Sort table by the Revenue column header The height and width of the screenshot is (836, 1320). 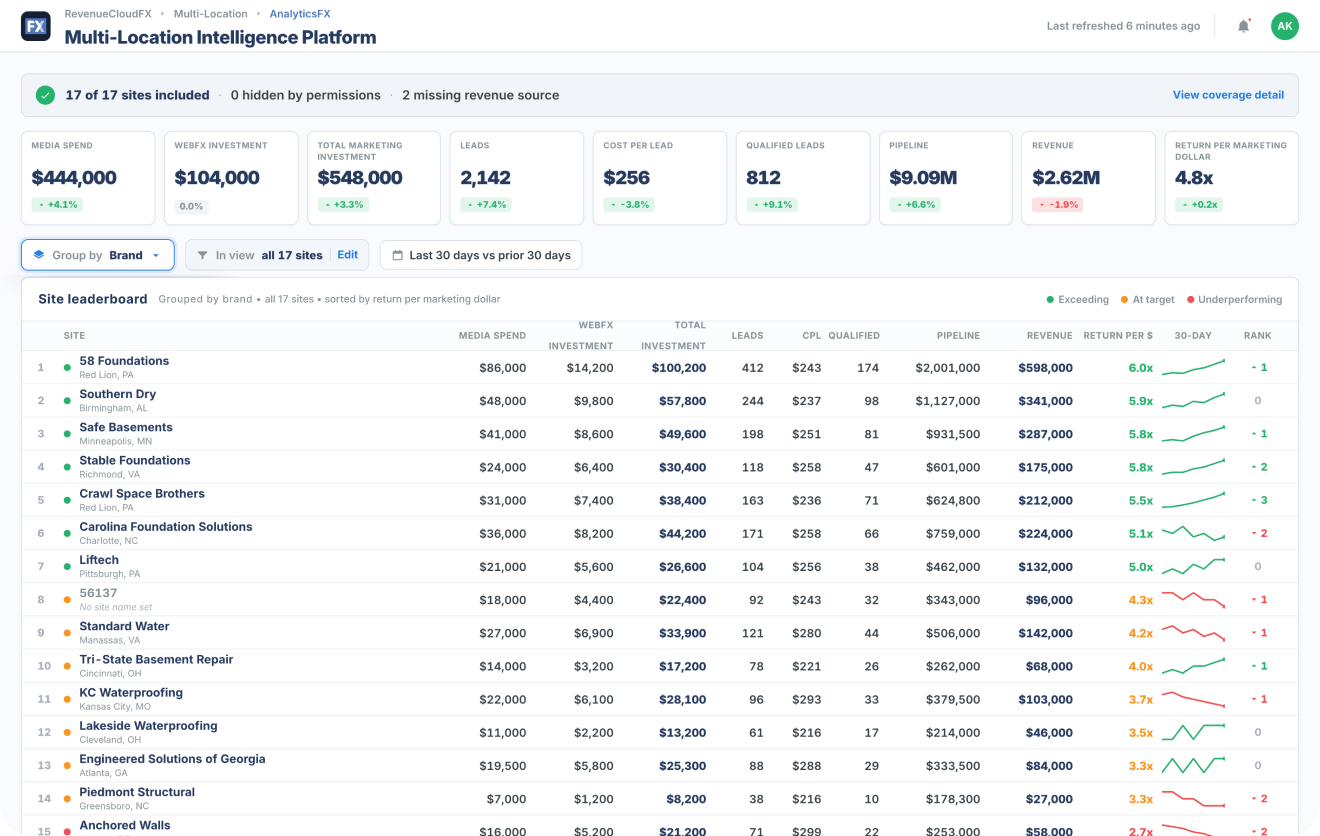(1050, 336)
